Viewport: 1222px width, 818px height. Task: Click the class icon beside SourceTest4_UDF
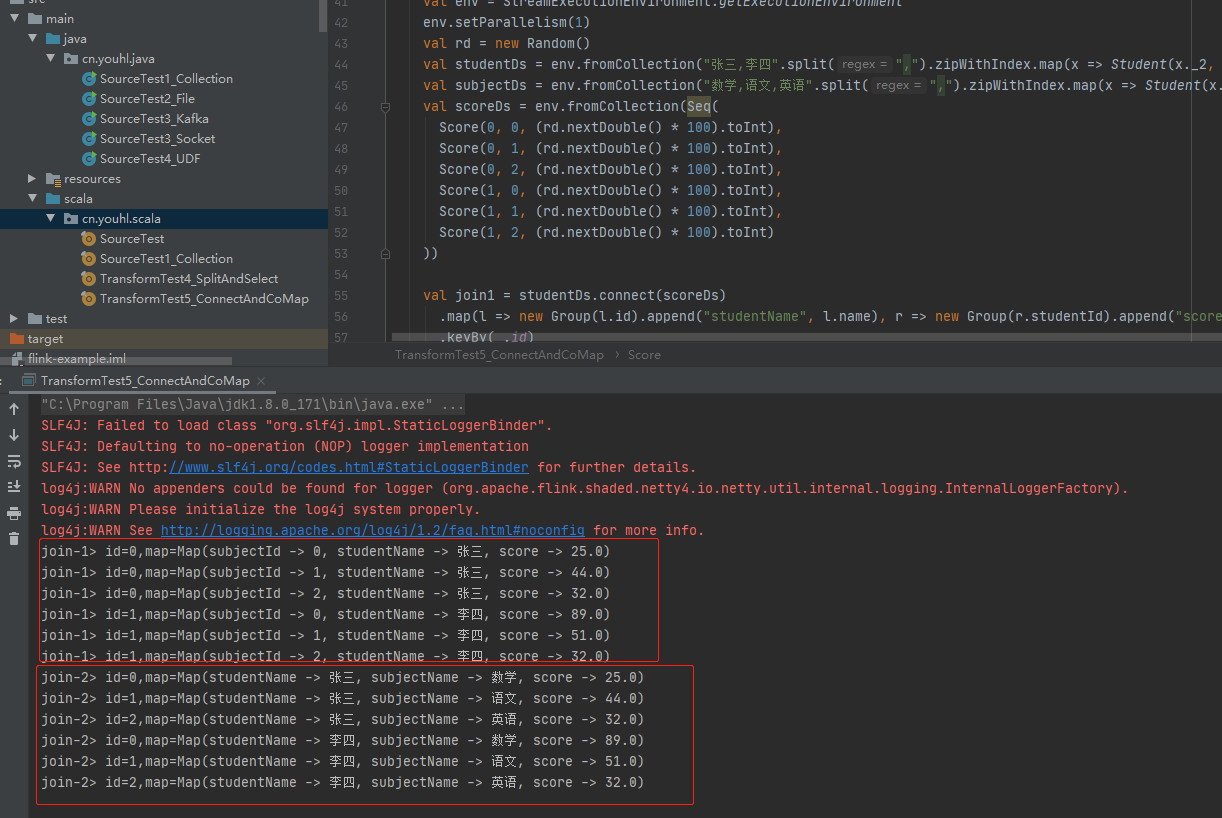[90, 159]
